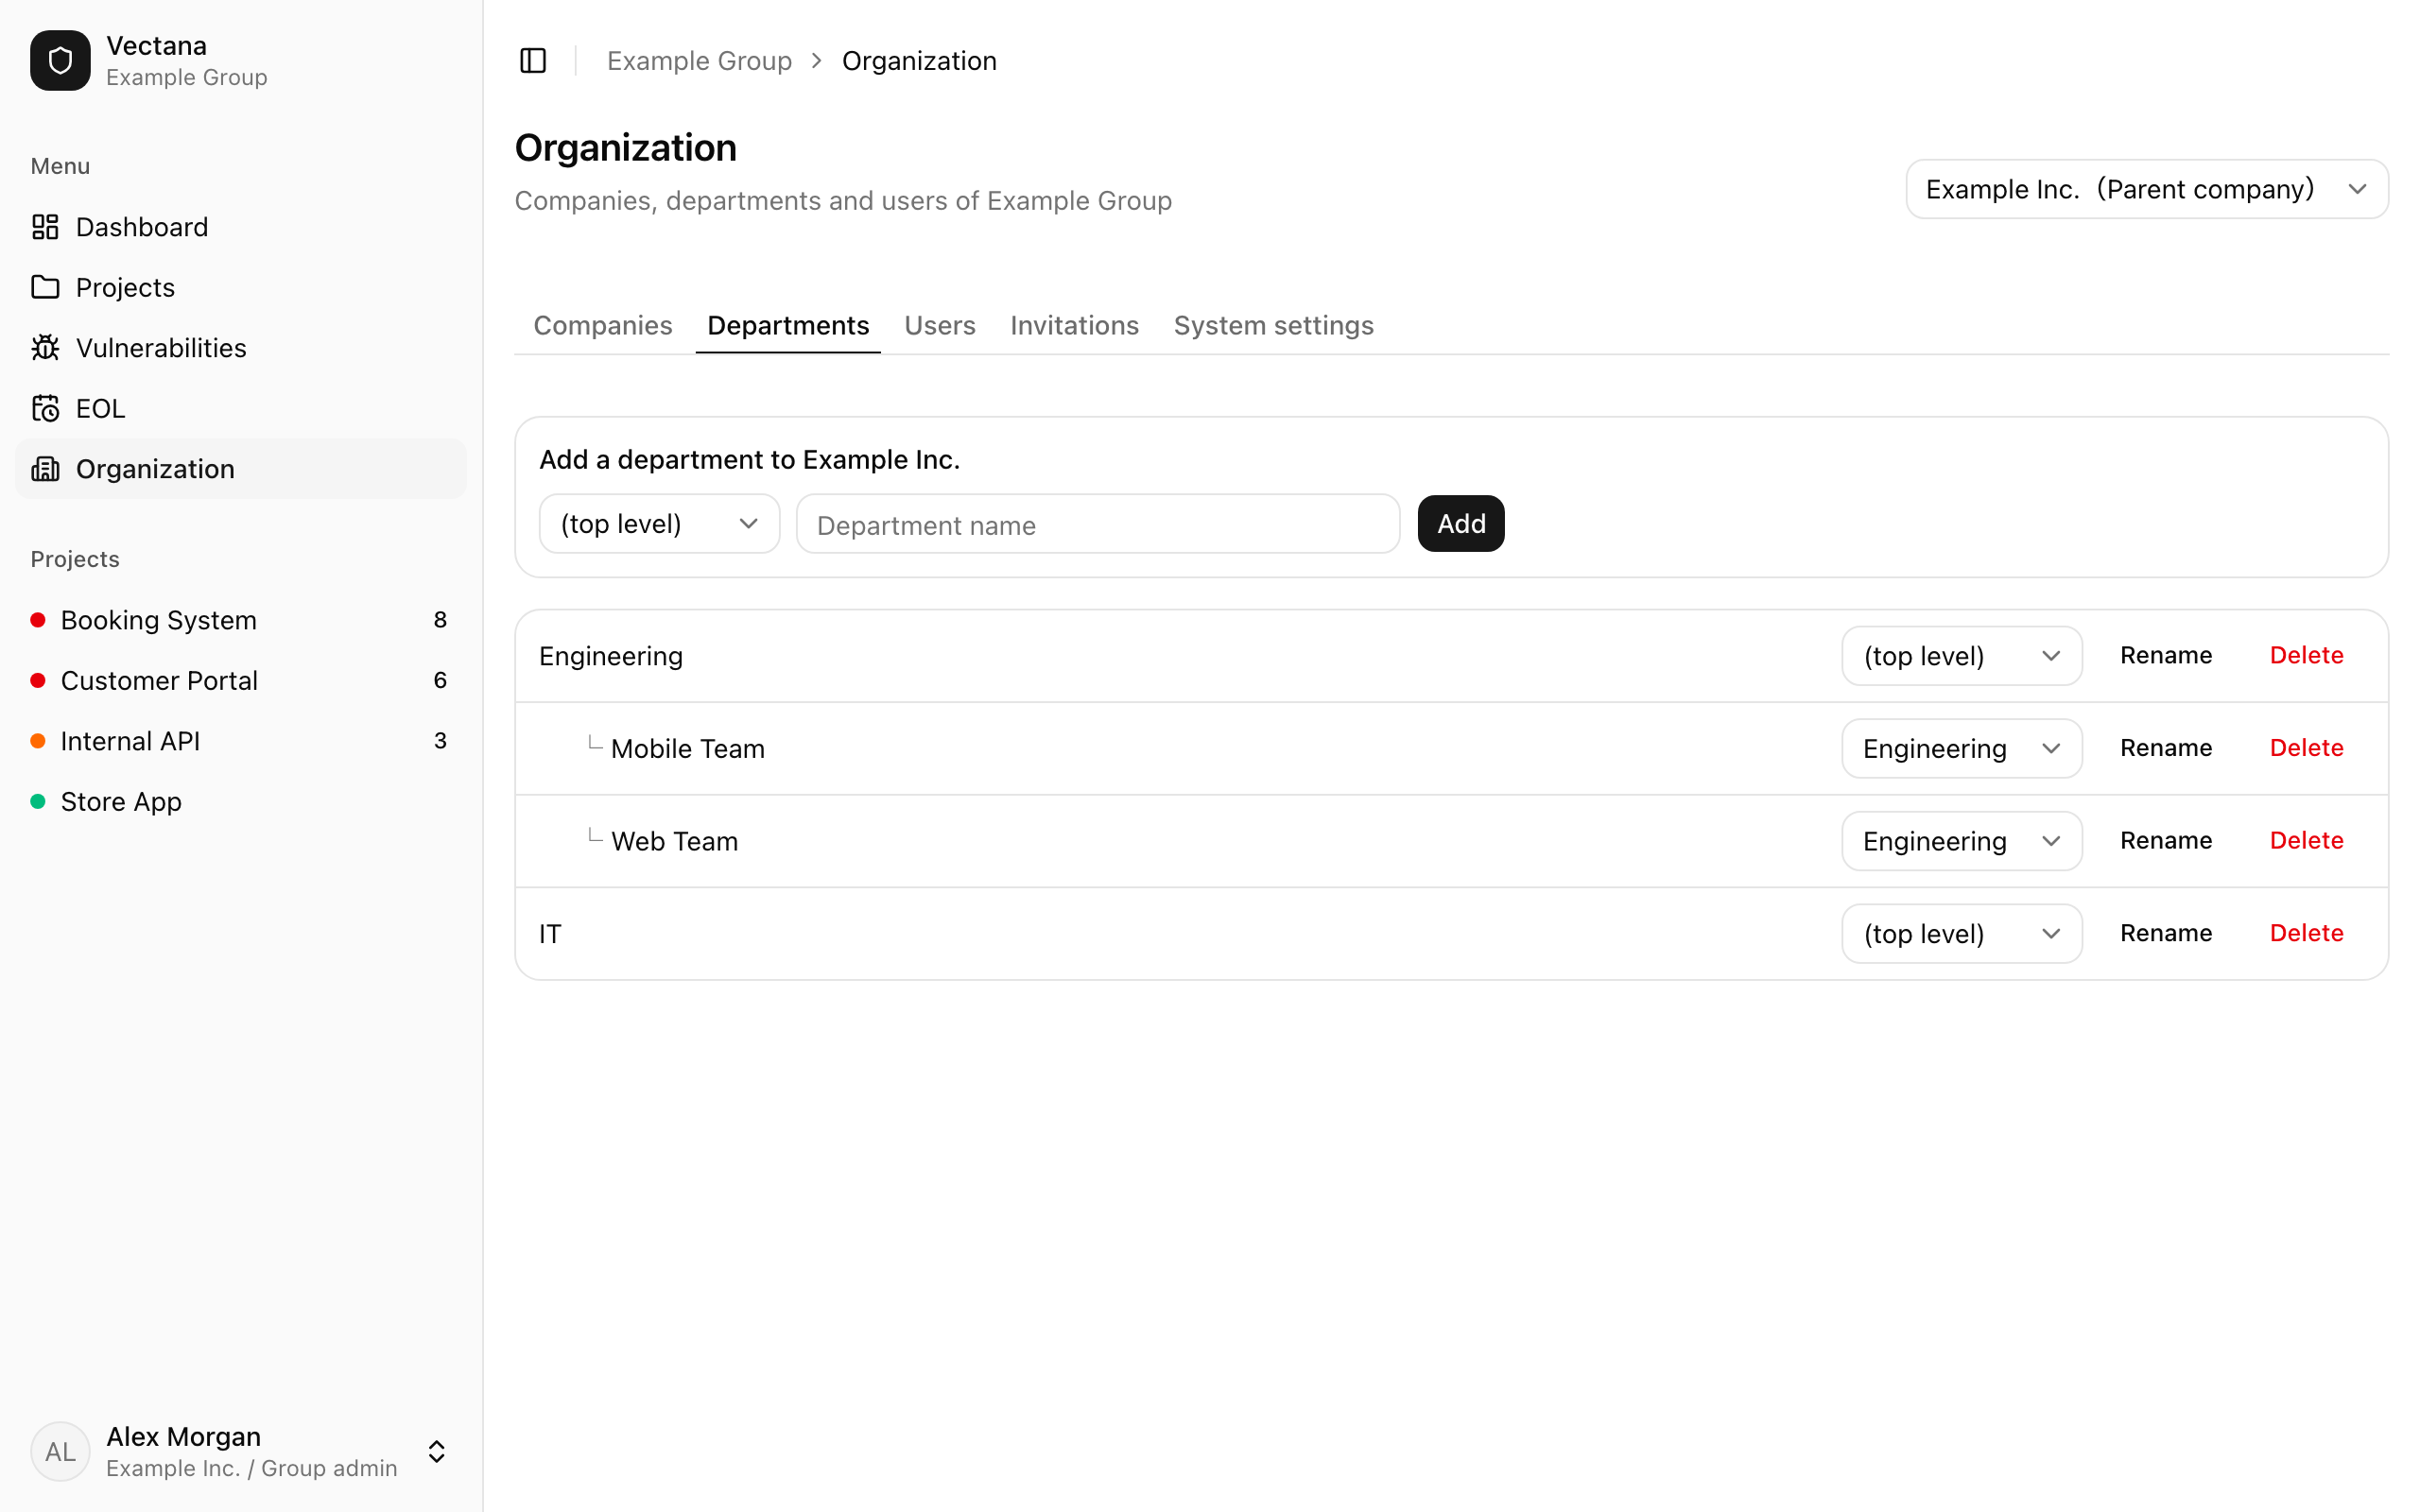Click the red dot beside Customer Portal

tap(38, 680)
